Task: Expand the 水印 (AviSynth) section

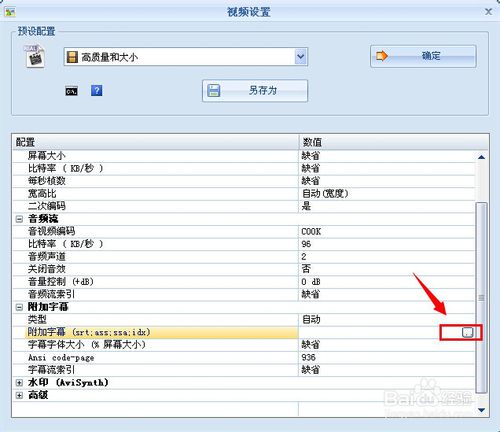Action: coord(20,383)
